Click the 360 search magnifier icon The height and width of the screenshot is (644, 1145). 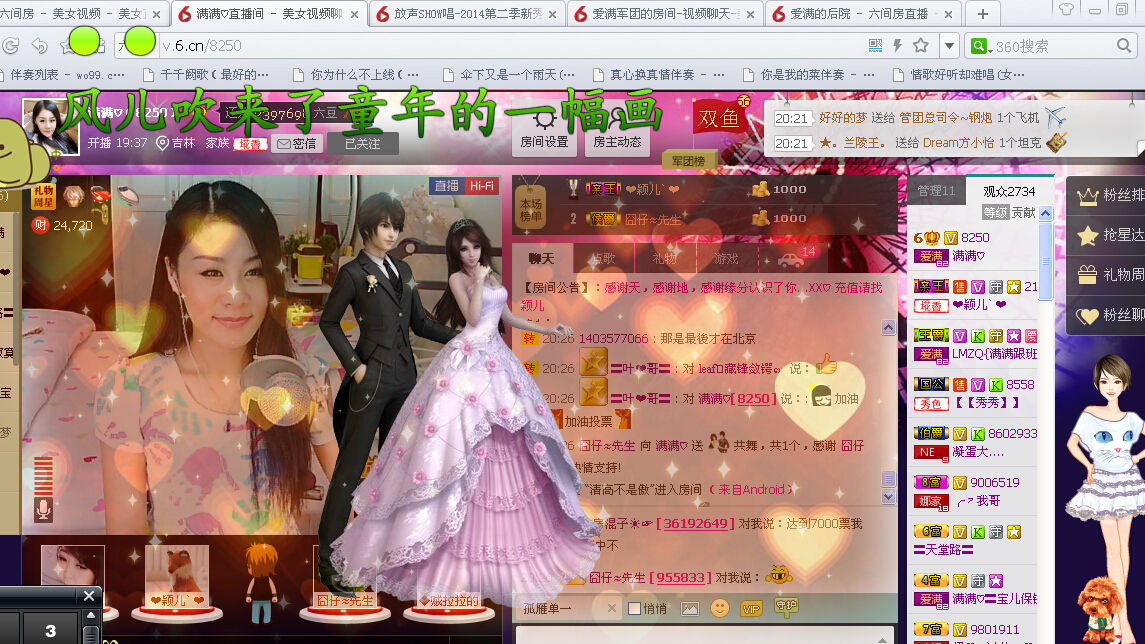(1123, 45)
